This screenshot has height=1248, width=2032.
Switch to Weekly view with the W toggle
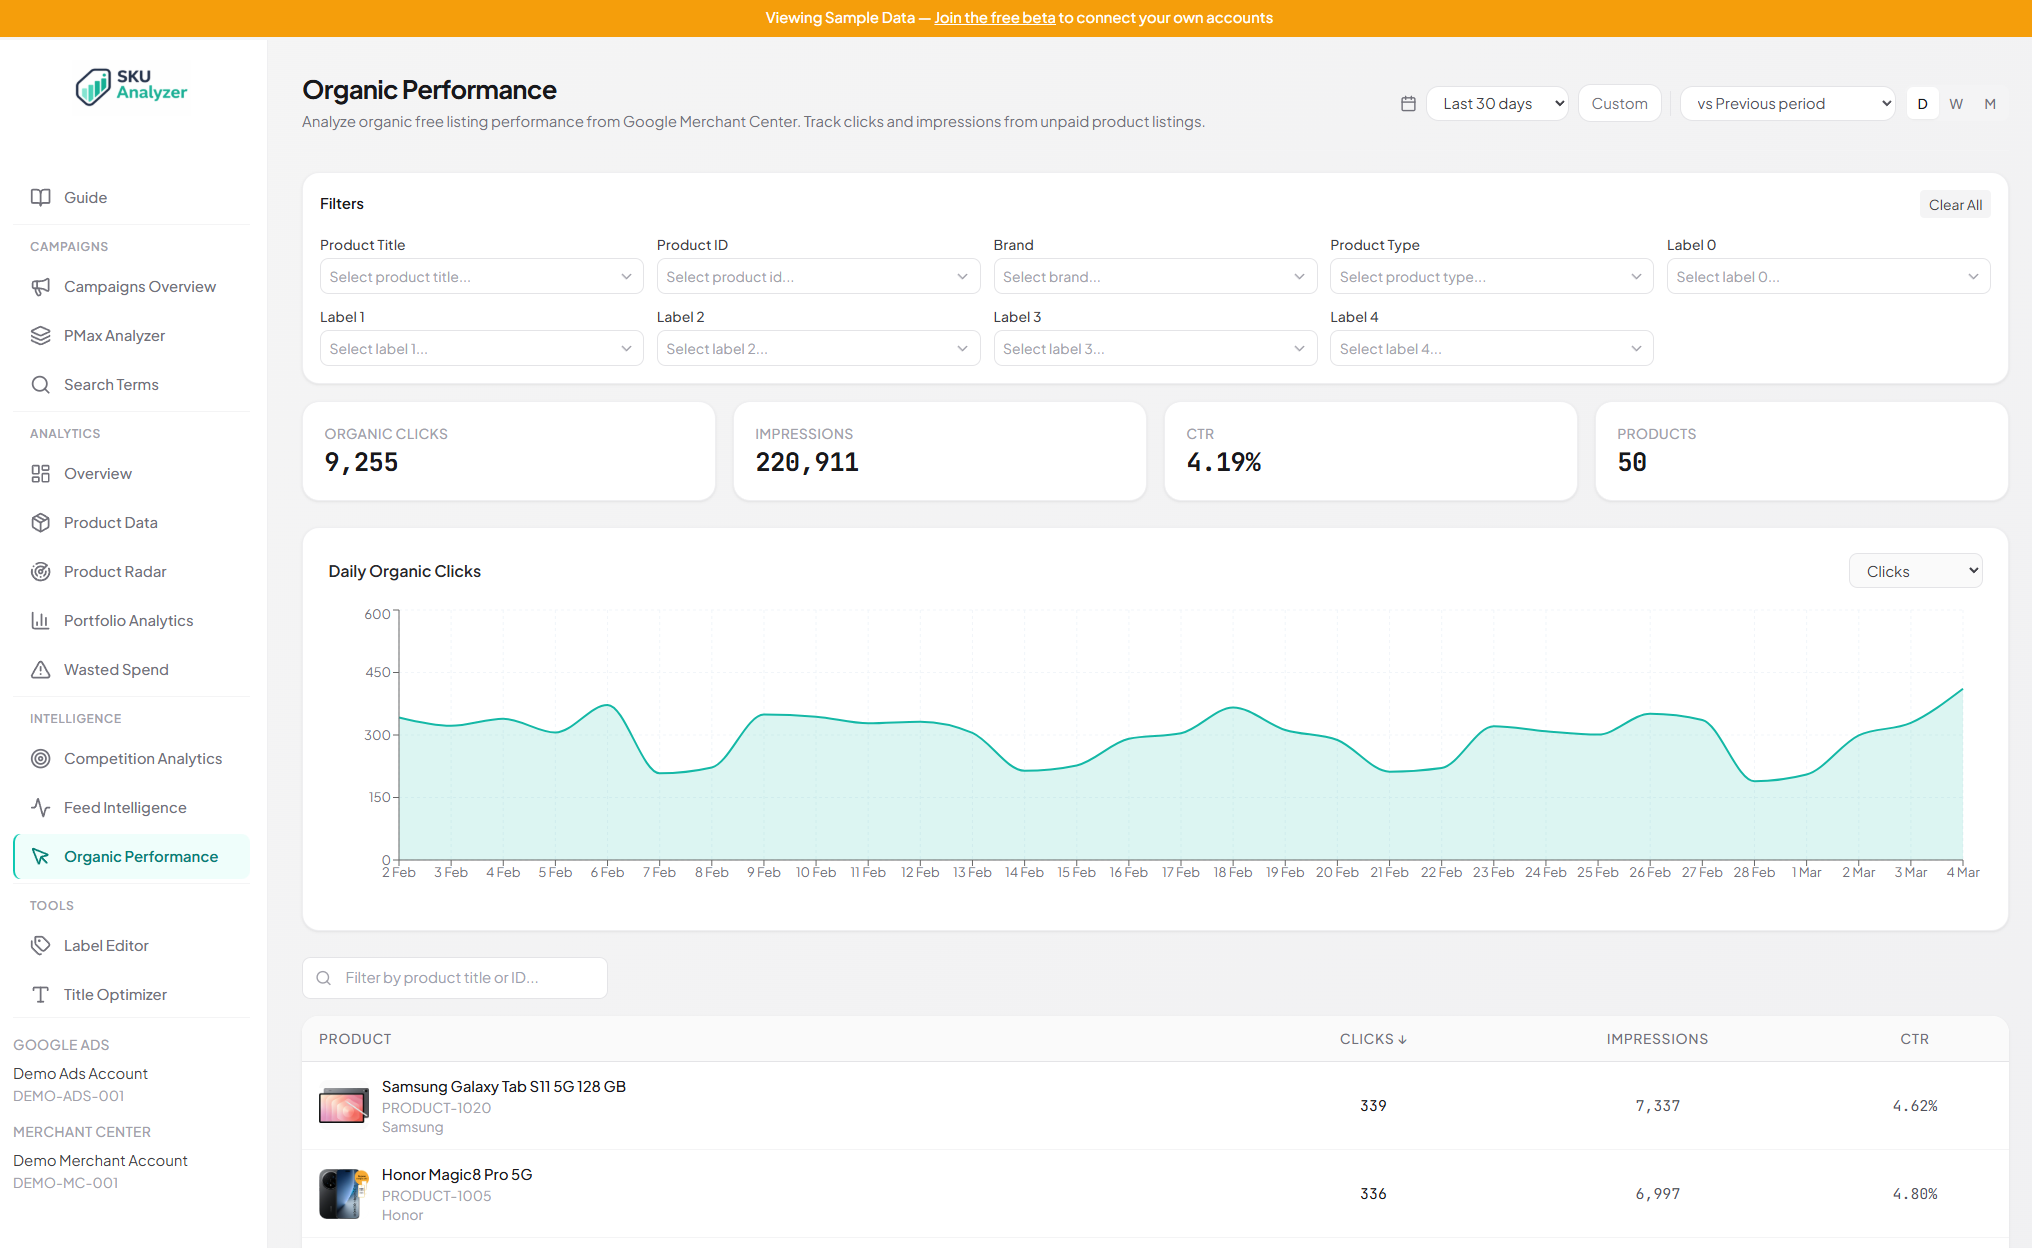click(1956, 103)
